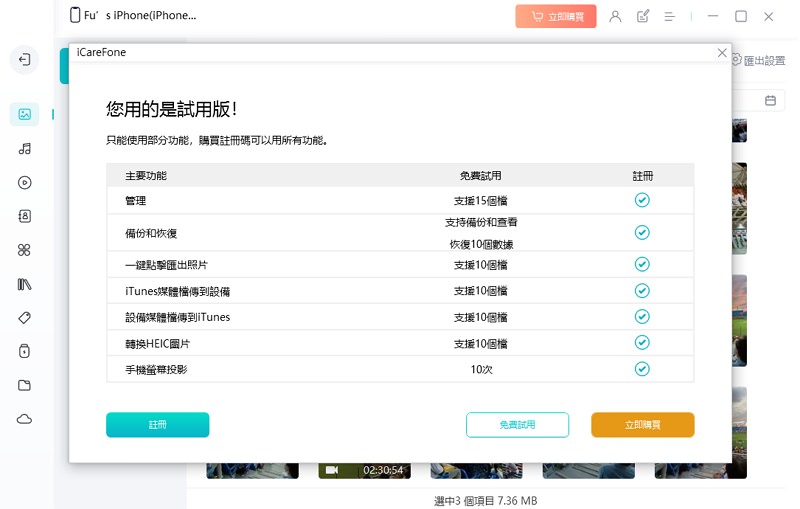Click the back/exit icon in sidebar top
This screenshot has width=800, height=509.
pyautogui.click(x=24, y=60)
